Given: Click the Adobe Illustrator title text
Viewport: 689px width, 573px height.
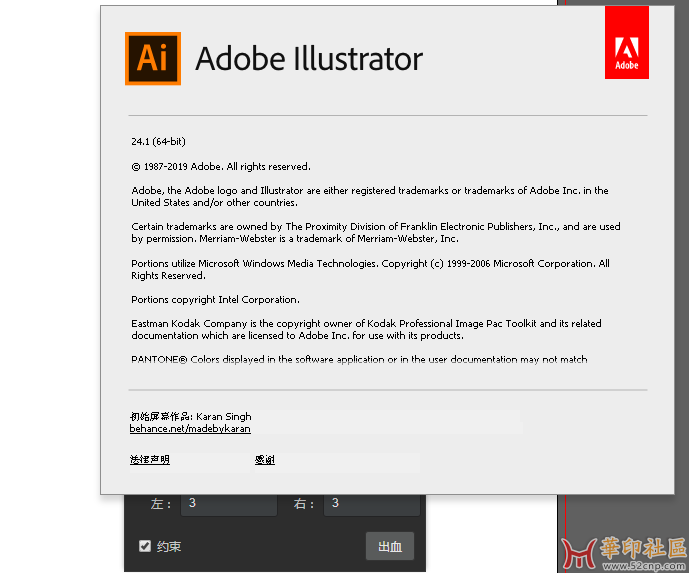Looking at the screenshot, I should pos(309,59).
